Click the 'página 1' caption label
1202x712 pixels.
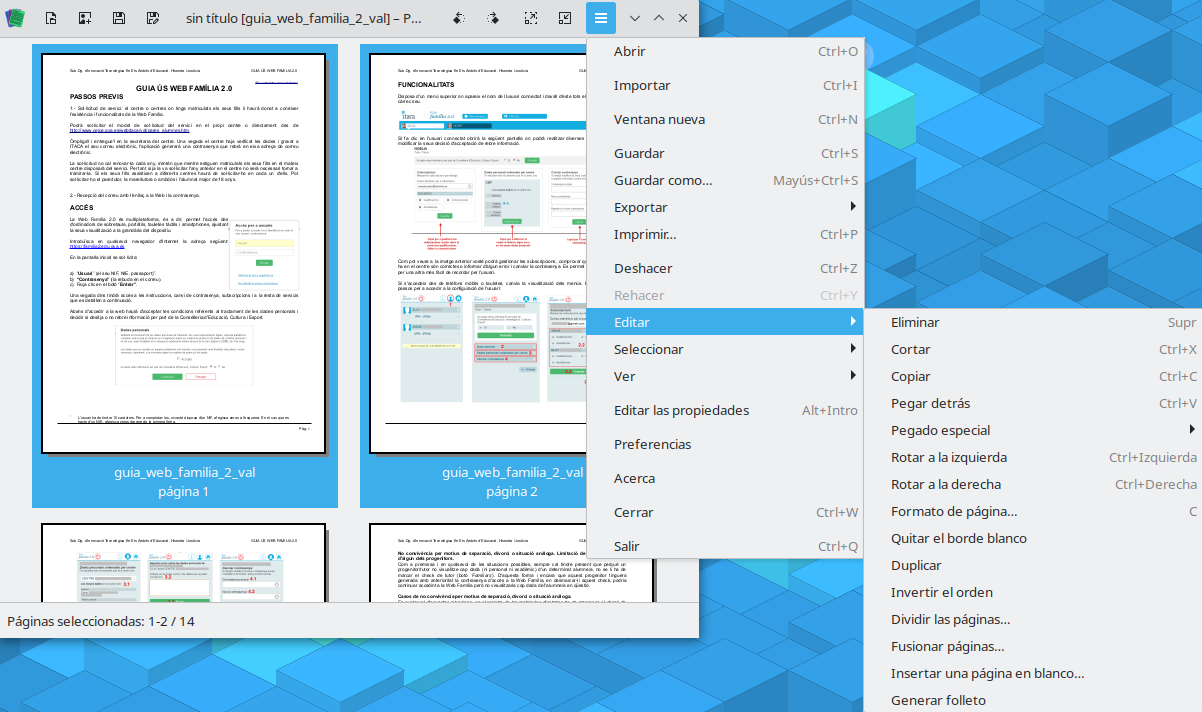184,491
